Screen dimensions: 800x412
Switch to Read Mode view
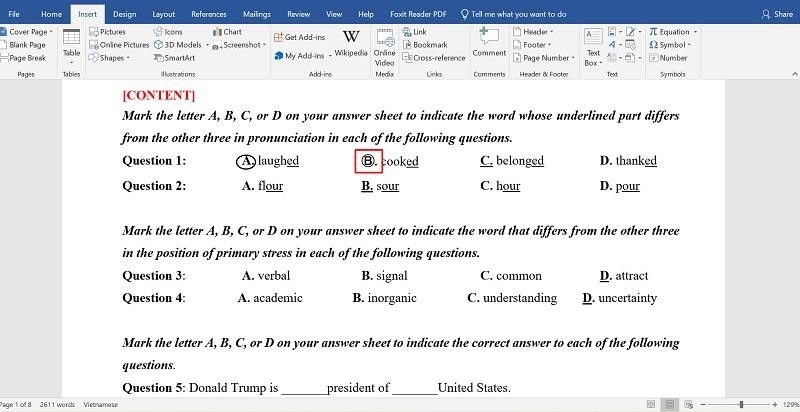[x=651, y=404]
